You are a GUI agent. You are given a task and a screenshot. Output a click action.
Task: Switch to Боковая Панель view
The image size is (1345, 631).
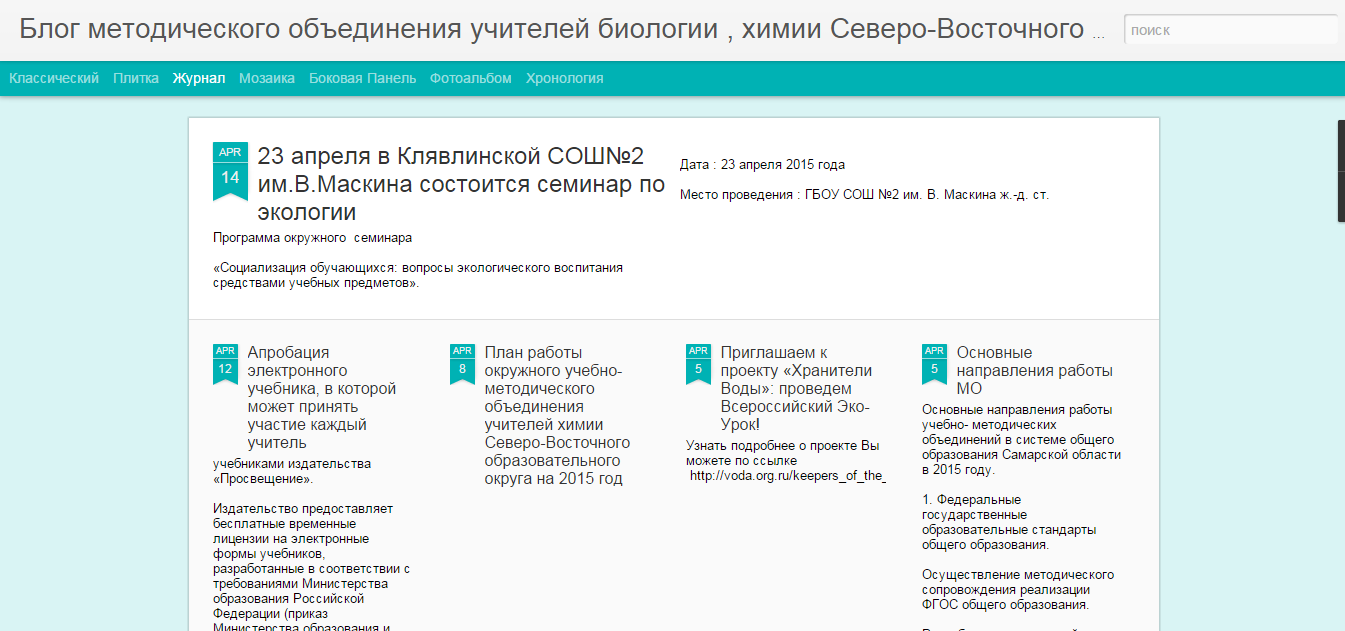362,76
